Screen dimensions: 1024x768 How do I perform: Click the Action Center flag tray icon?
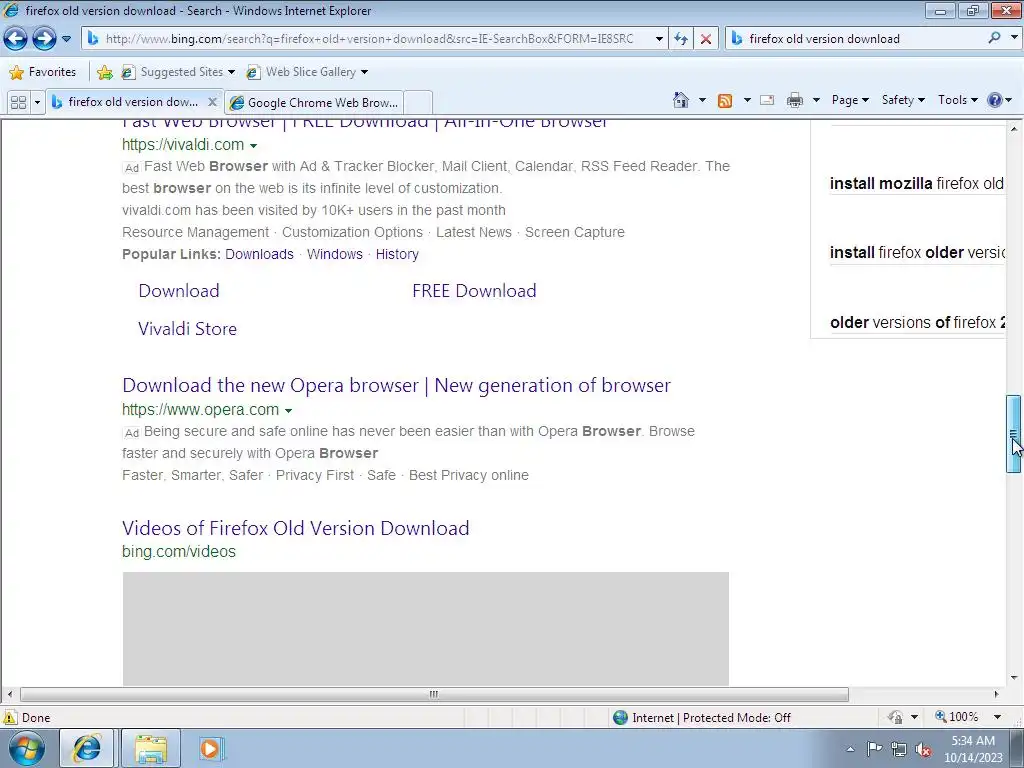coord(874,748)
